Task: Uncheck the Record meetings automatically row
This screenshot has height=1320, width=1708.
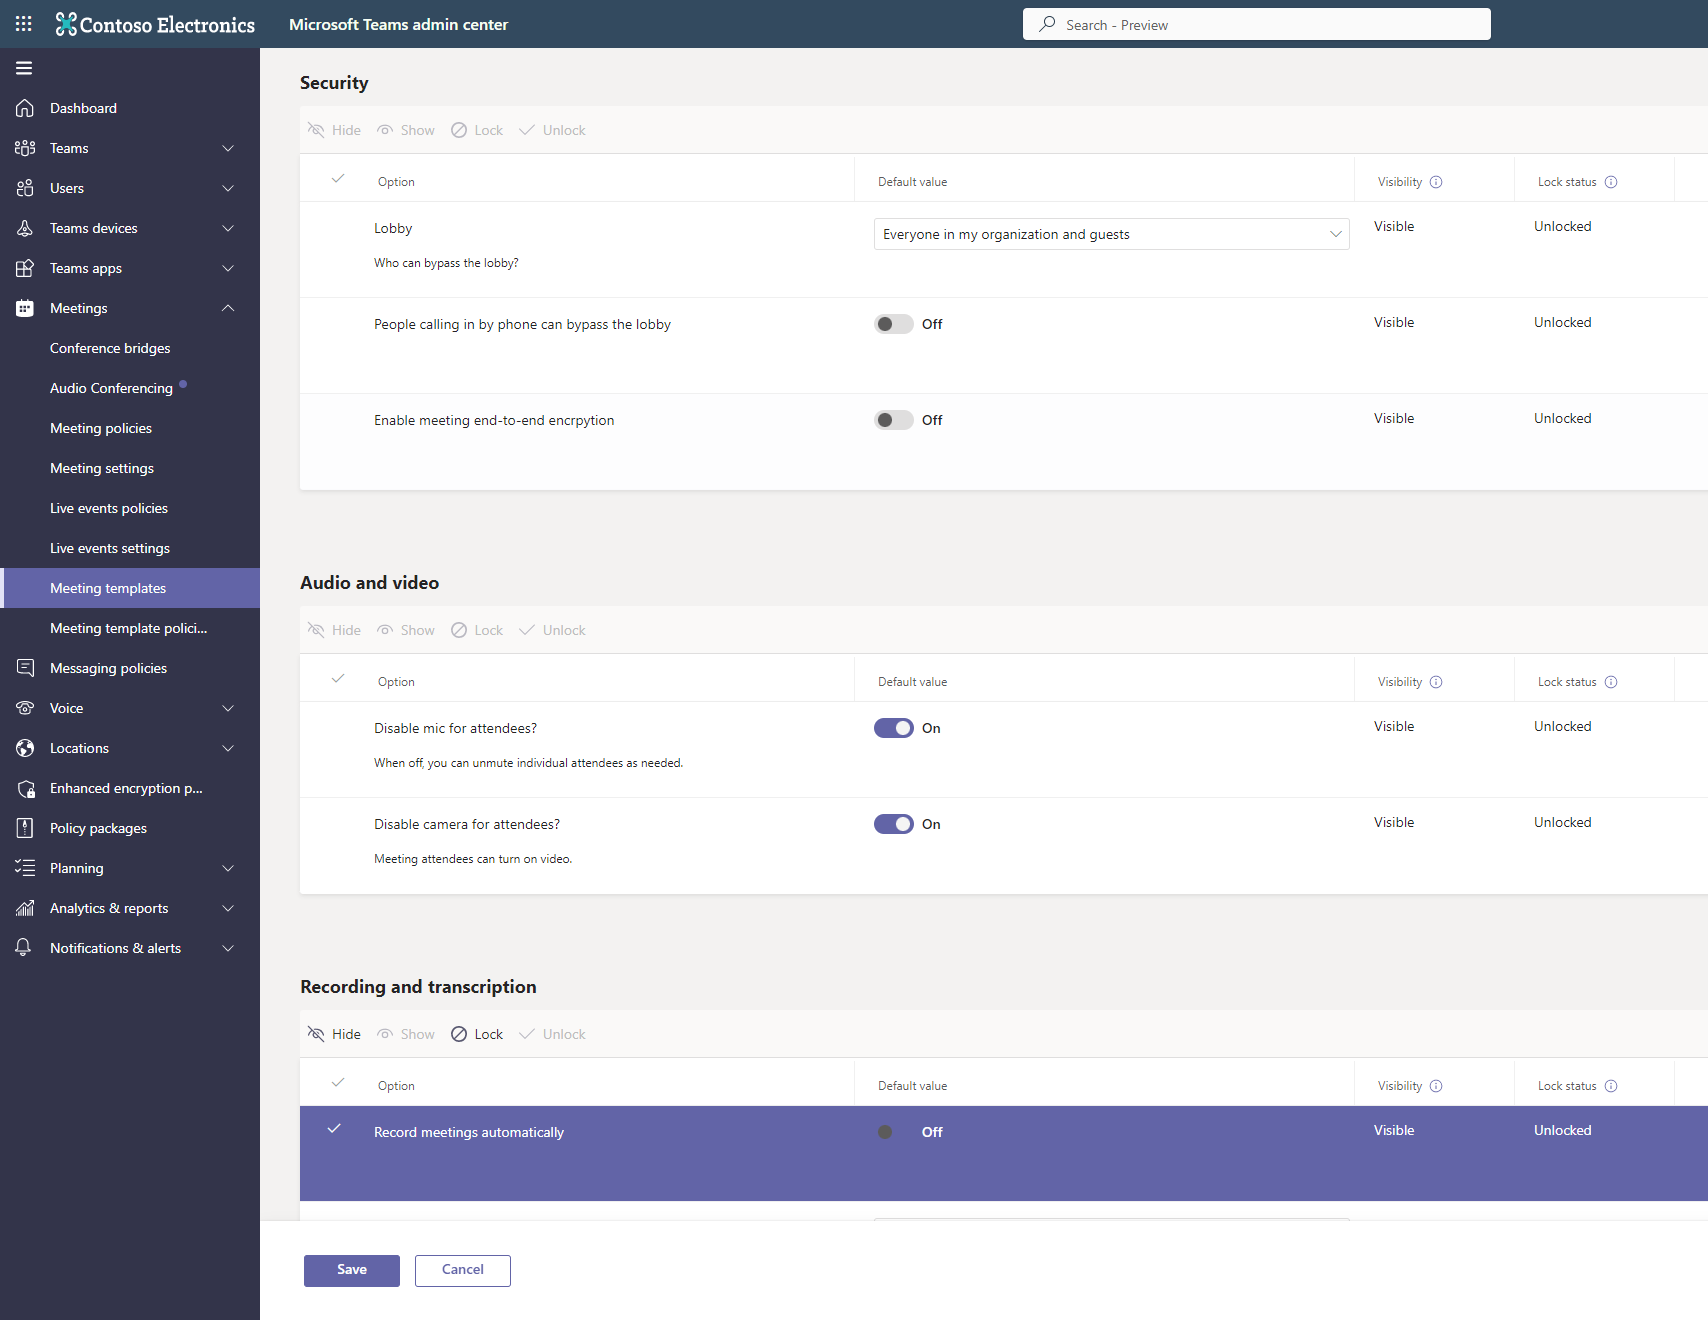Action: pos(334,1129)
